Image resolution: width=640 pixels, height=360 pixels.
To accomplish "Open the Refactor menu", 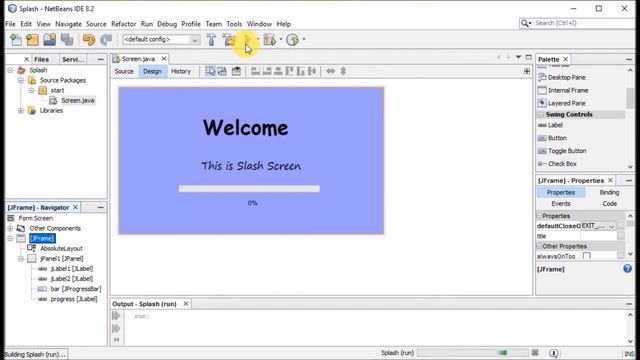I will point(124,24).
